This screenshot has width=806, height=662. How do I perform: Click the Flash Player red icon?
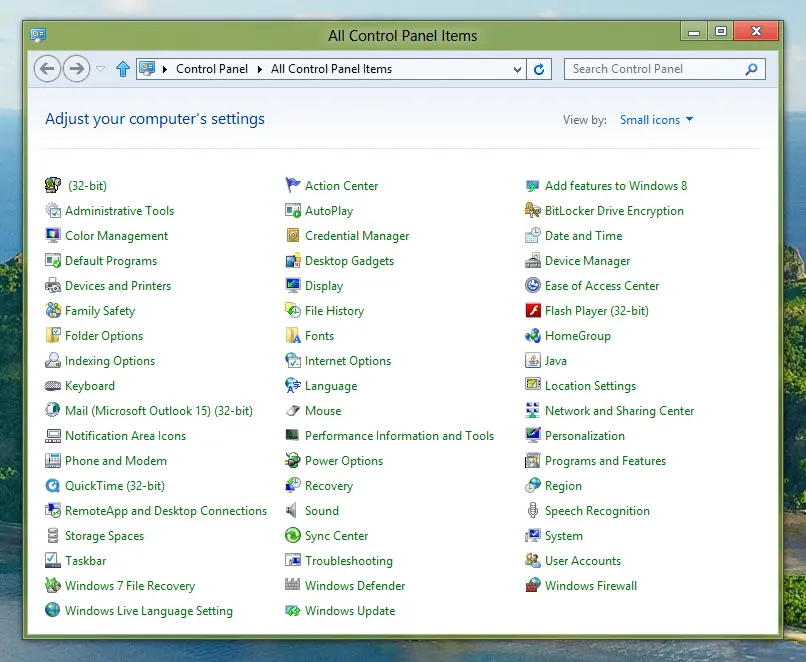point(533,310)
